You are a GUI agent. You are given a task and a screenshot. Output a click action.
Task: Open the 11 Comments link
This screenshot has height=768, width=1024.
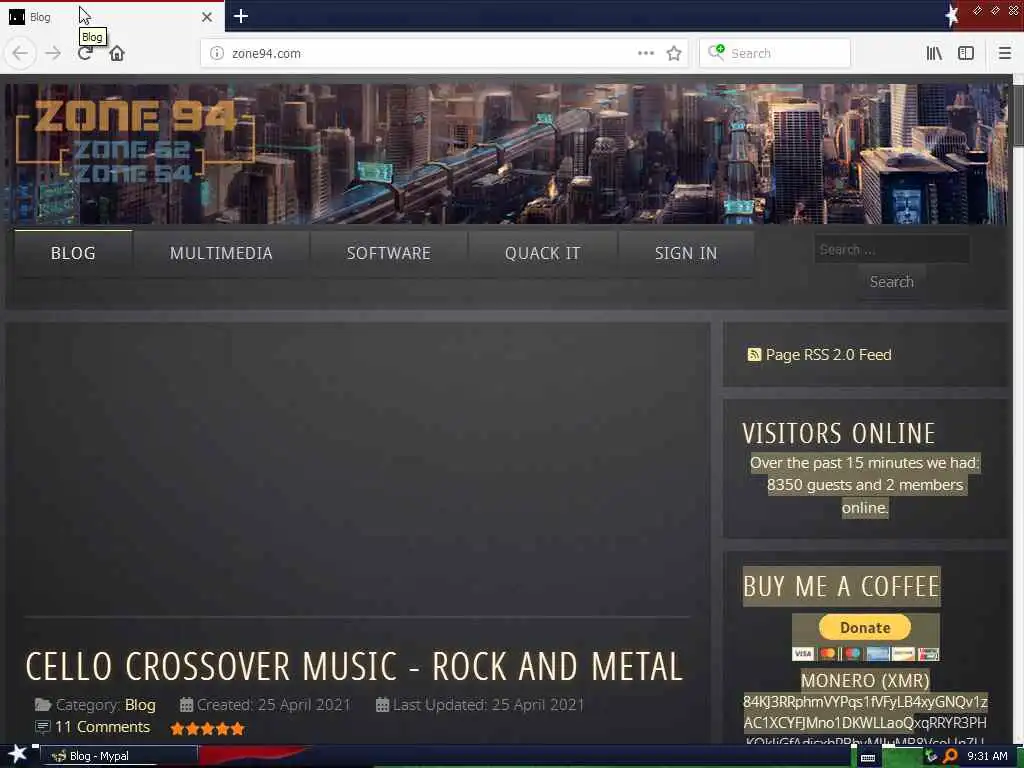tap(103, 727)
